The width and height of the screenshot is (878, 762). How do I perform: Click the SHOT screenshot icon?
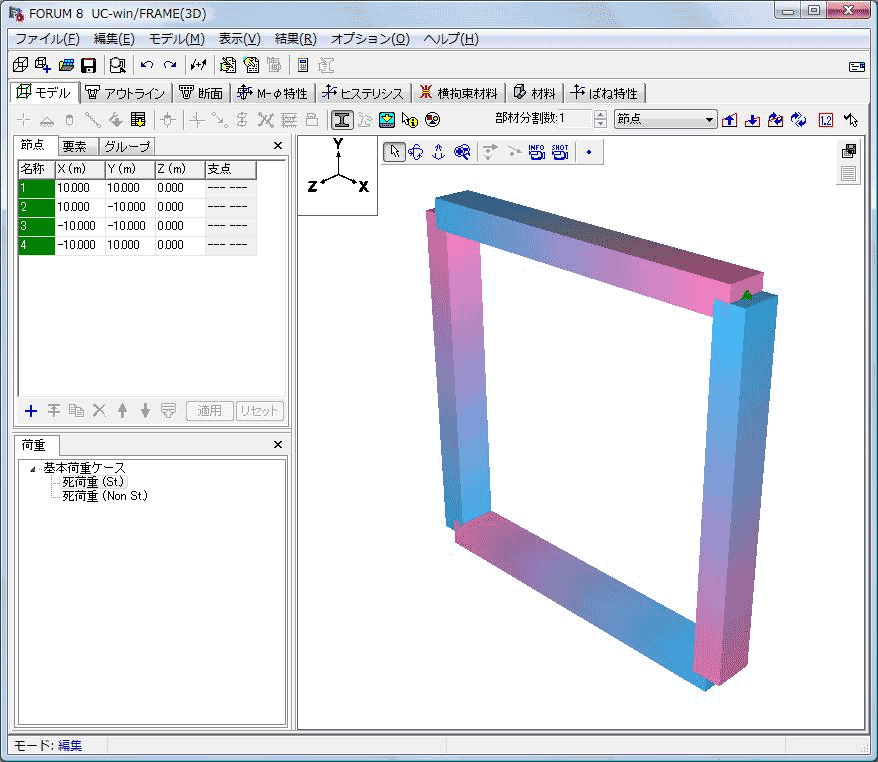560,152
